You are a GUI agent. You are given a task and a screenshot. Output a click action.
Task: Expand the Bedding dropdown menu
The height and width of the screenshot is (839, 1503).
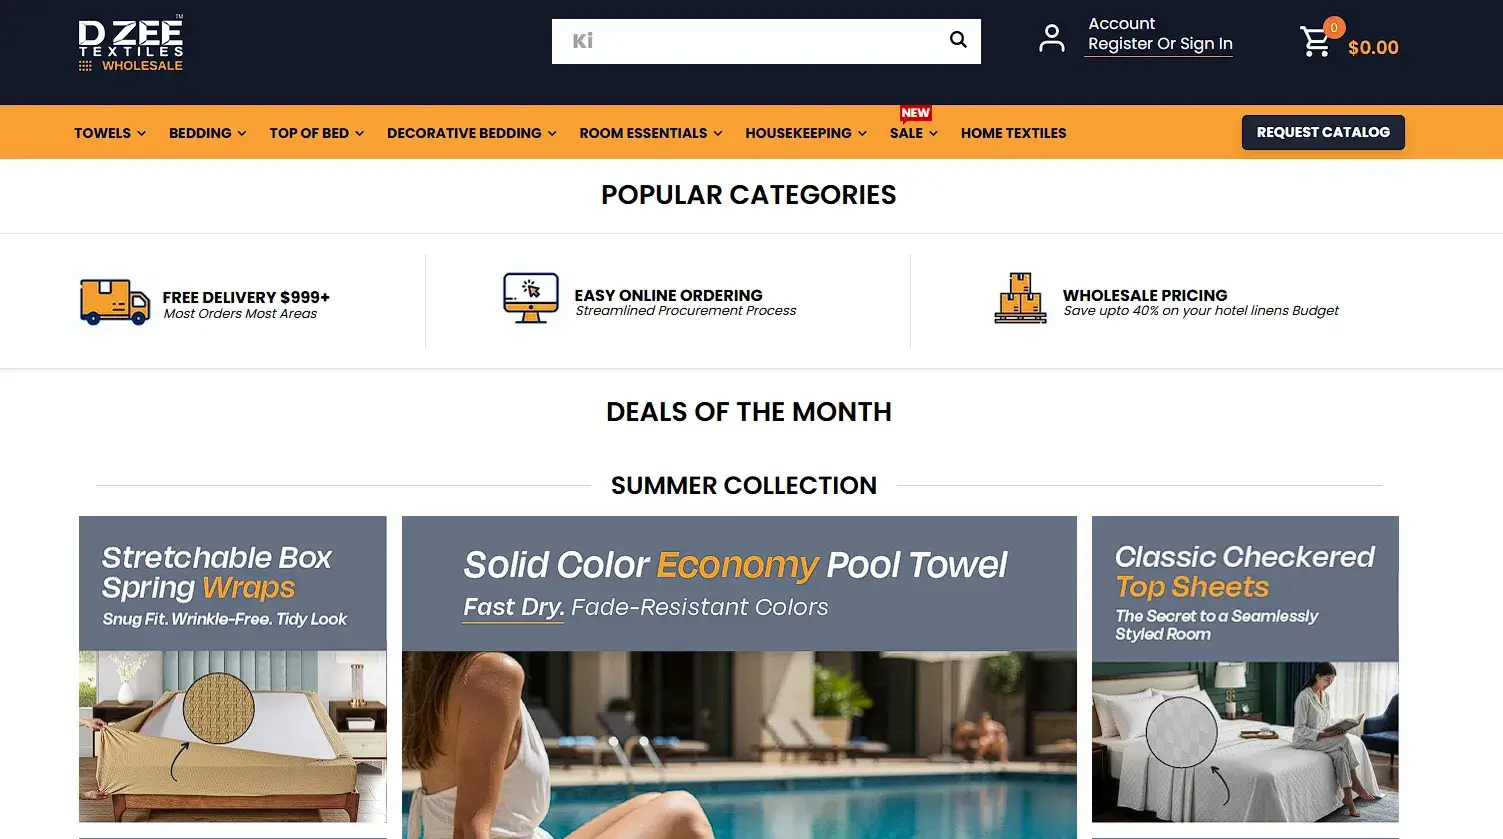pyautogui.click(x=208, y=133)
